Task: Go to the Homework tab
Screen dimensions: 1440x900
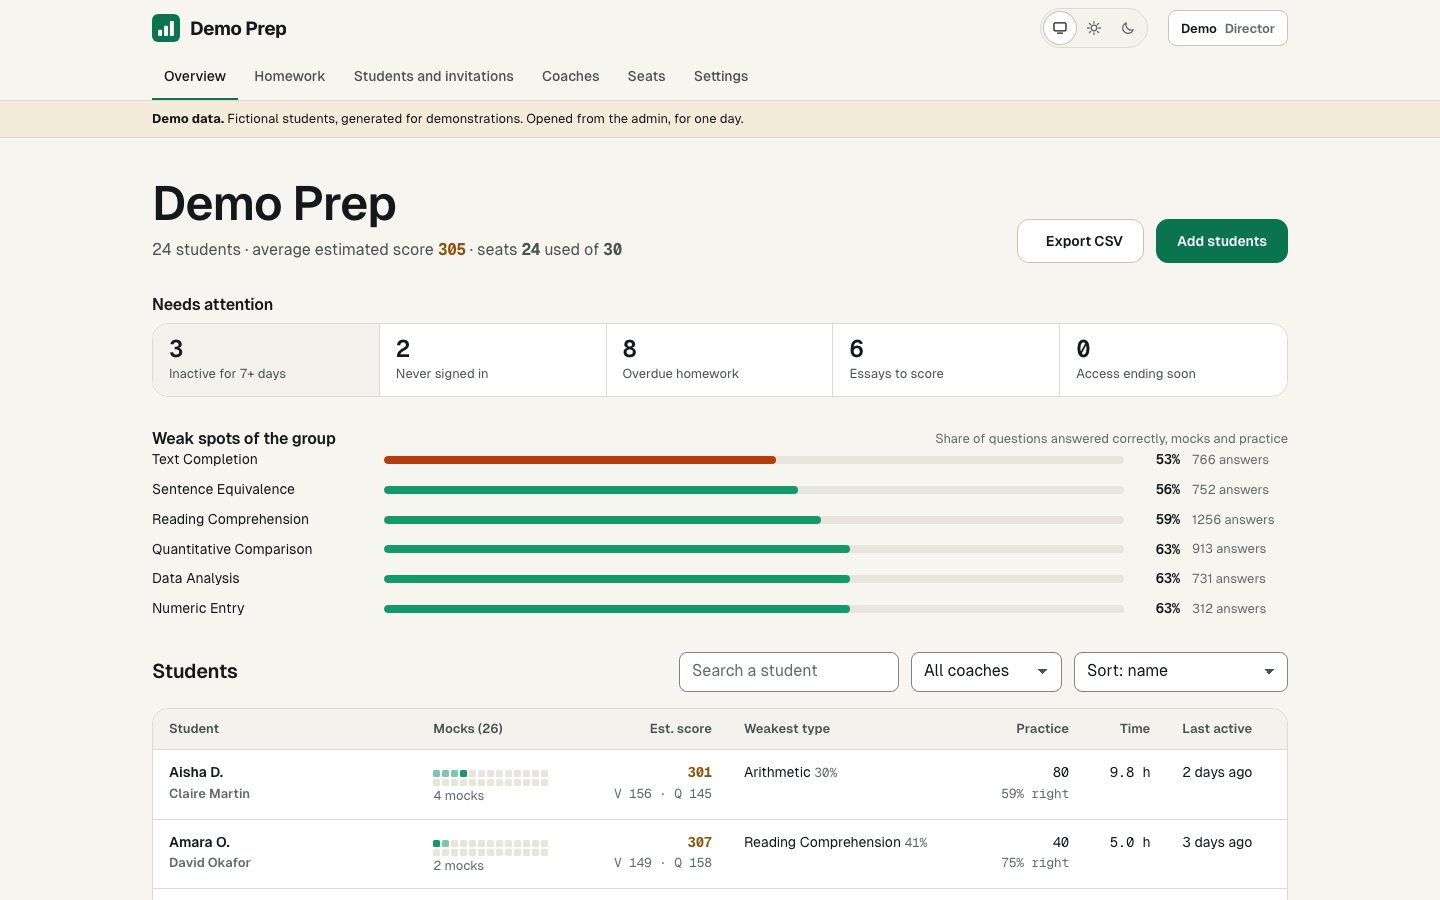Action: [x=289, y=76]
